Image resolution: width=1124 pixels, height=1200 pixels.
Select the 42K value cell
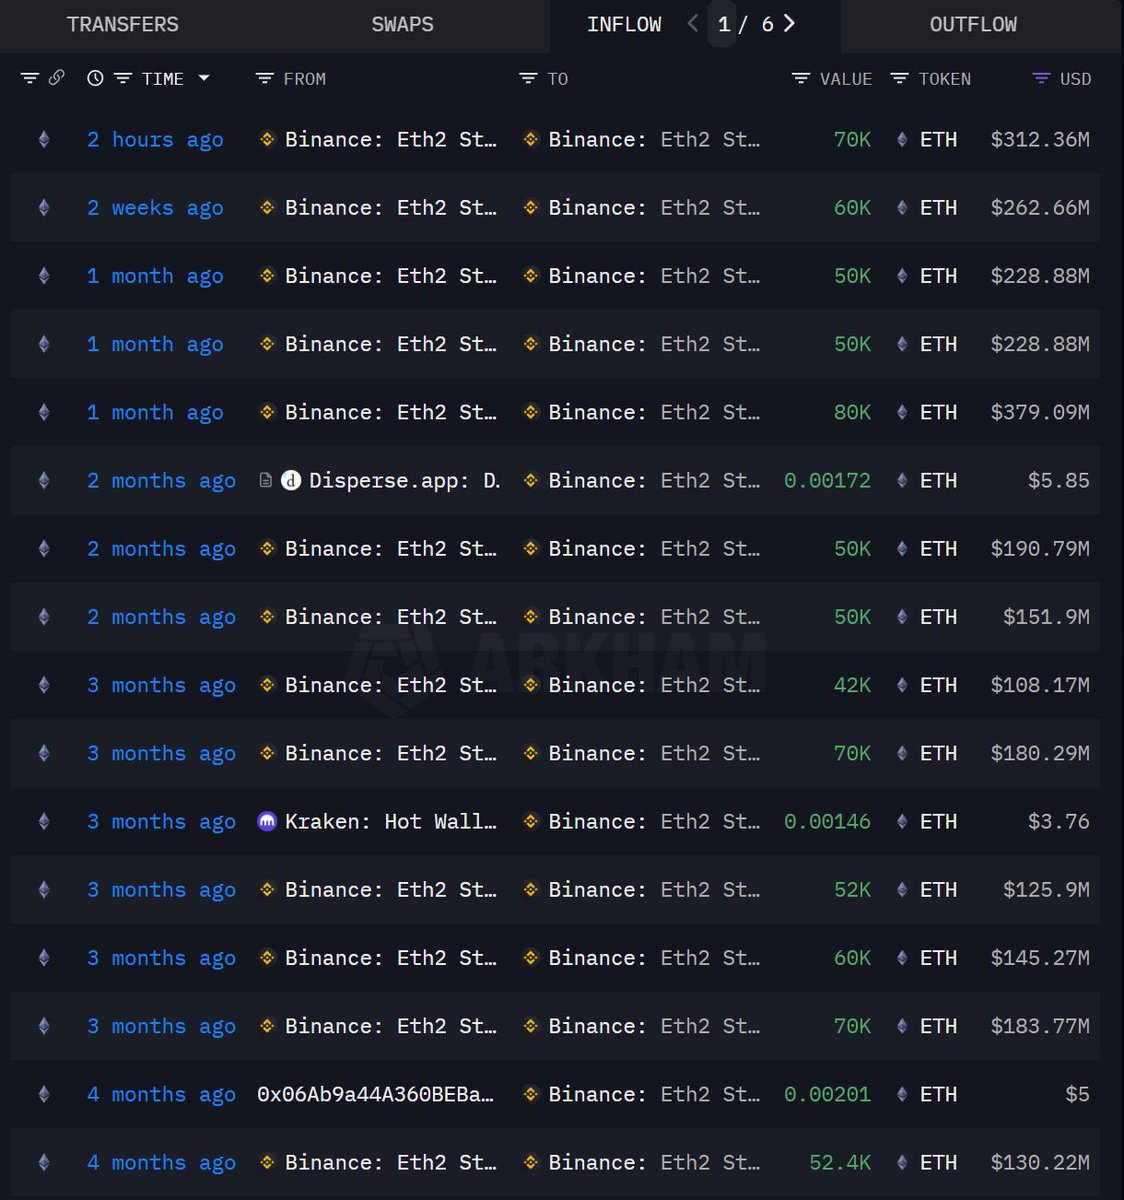tap(852, 685)
